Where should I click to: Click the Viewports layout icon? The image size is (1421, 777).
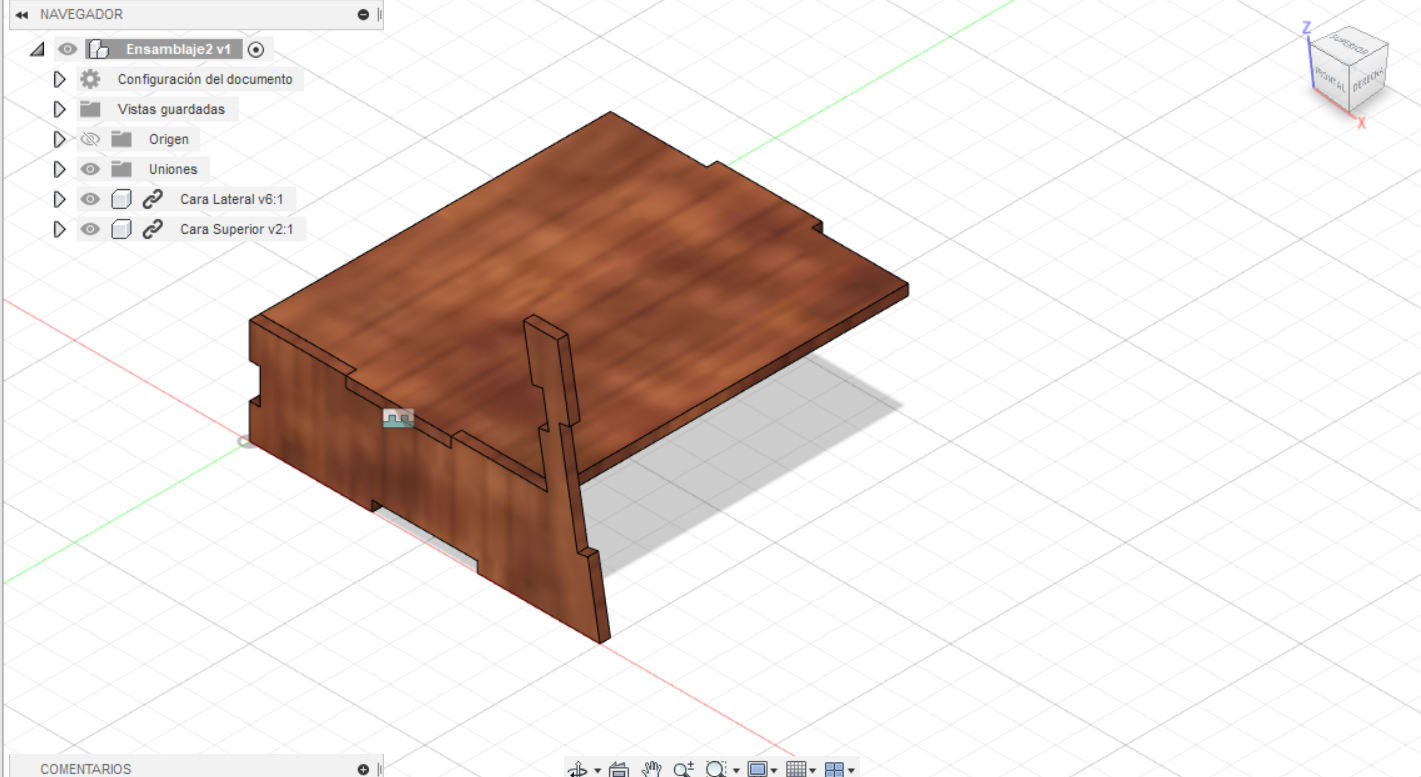coord(834,769)
